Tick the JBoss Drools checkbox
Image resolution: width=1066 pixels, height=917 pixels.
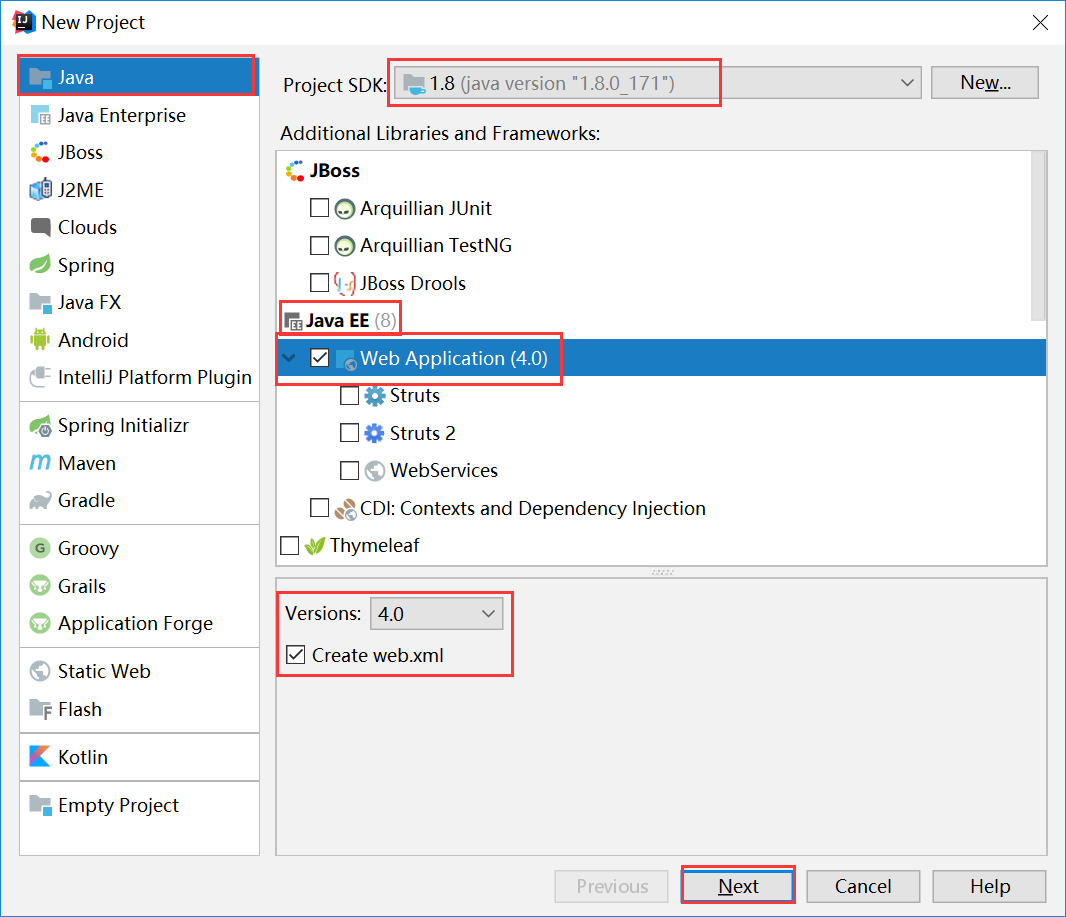[319, 282]
